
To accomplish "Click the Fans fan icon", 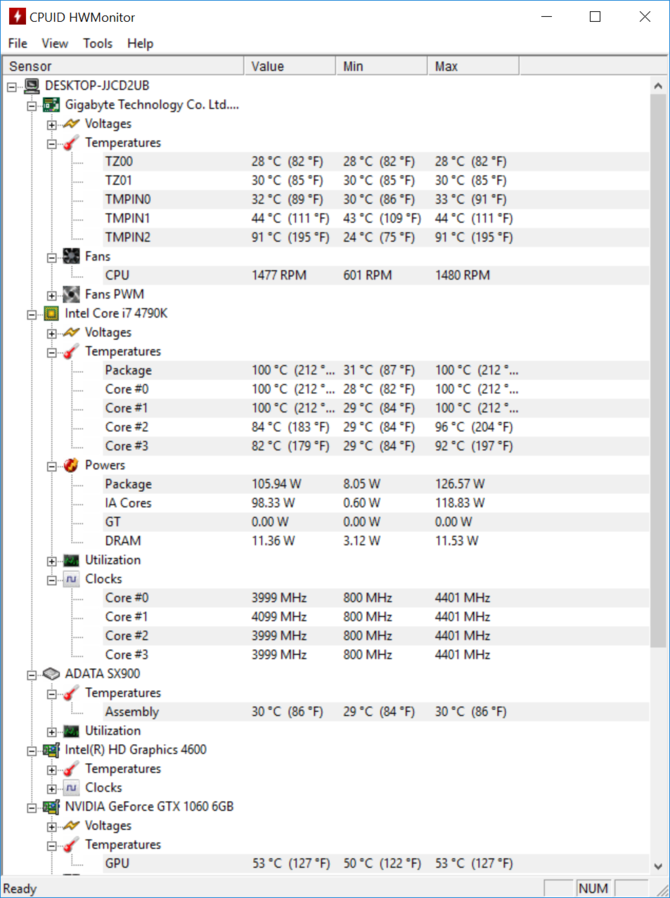I will [71, 256].
